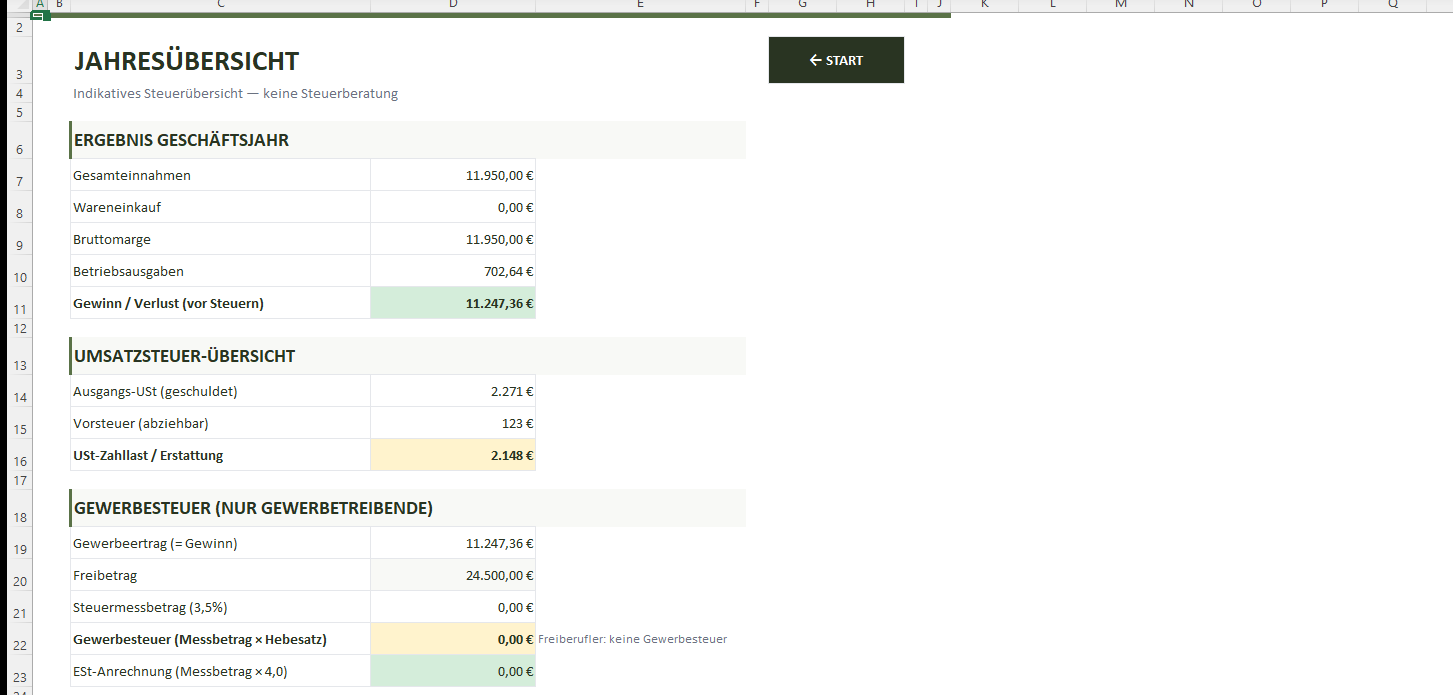Screen dimensions: 1453x695
Task: Select row 20 header
Action: [x=17, y=581]
